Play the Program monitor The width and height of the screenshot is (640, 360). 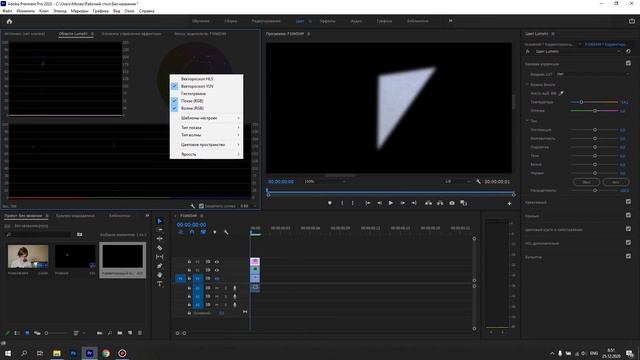click(391, 203)
